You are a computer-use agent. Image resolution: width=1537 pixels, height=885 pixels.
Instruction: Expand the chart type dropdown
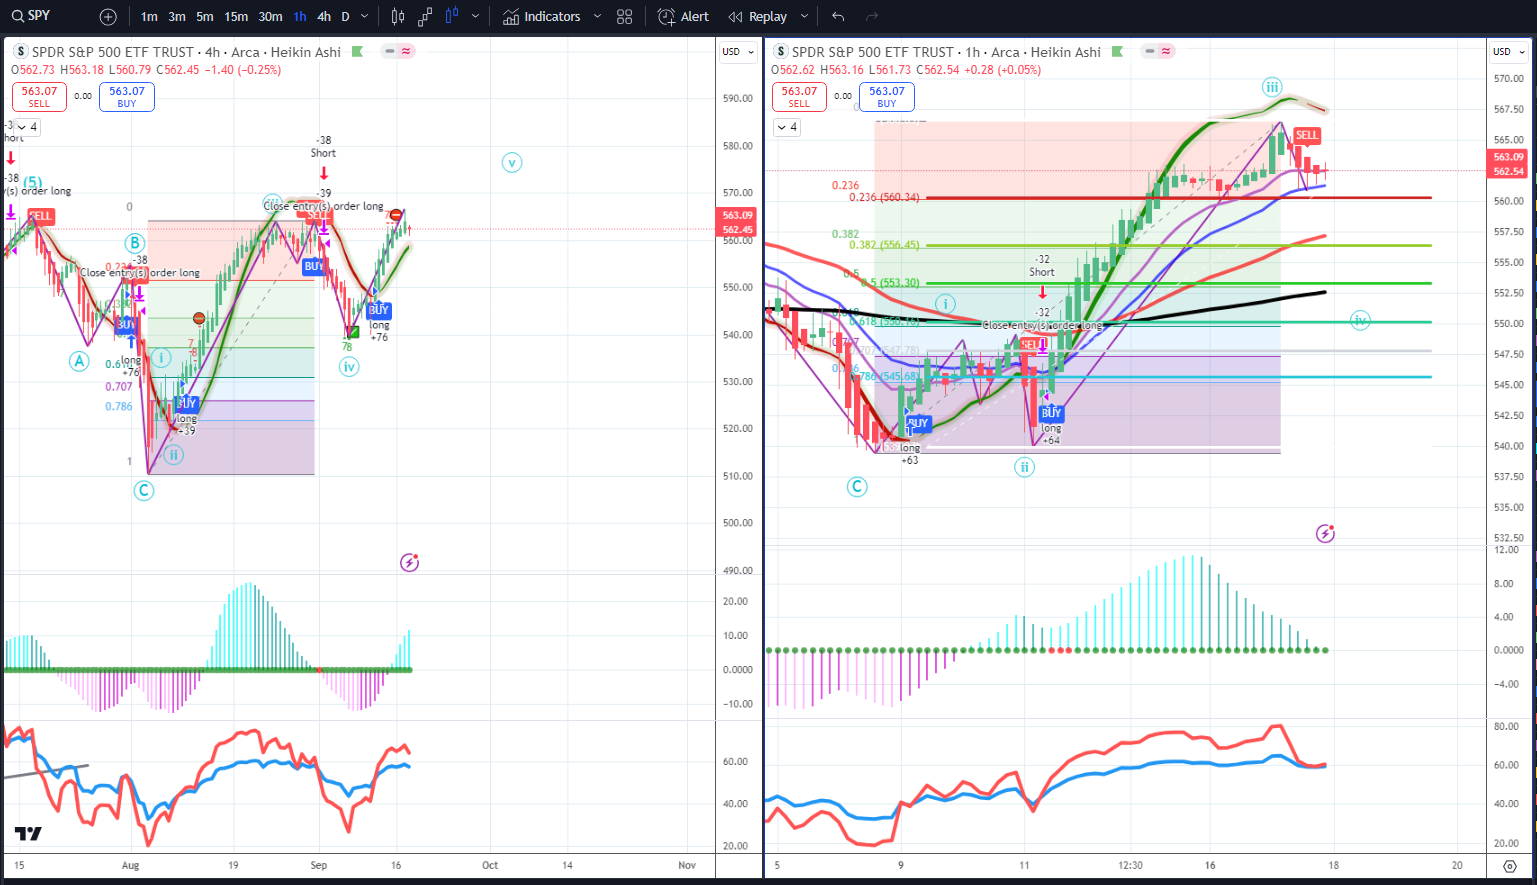475,17
